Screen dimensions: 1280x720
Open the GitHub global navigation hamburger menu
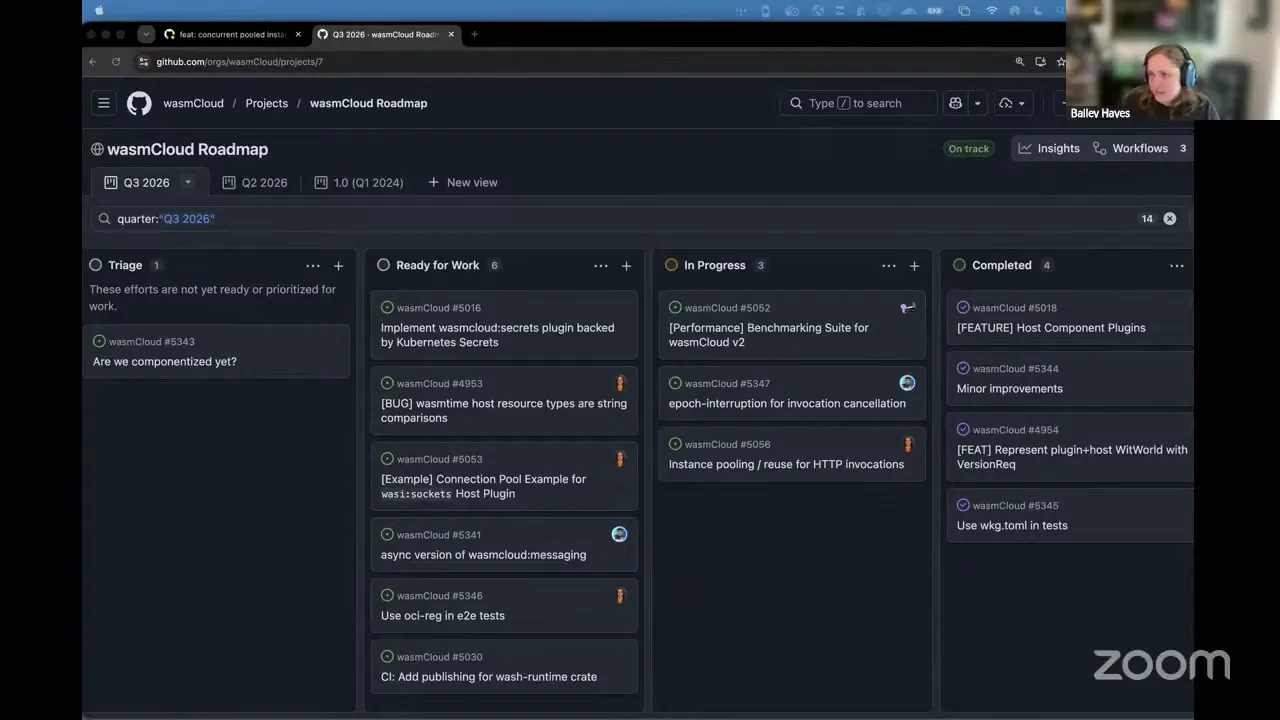[103, 103]
